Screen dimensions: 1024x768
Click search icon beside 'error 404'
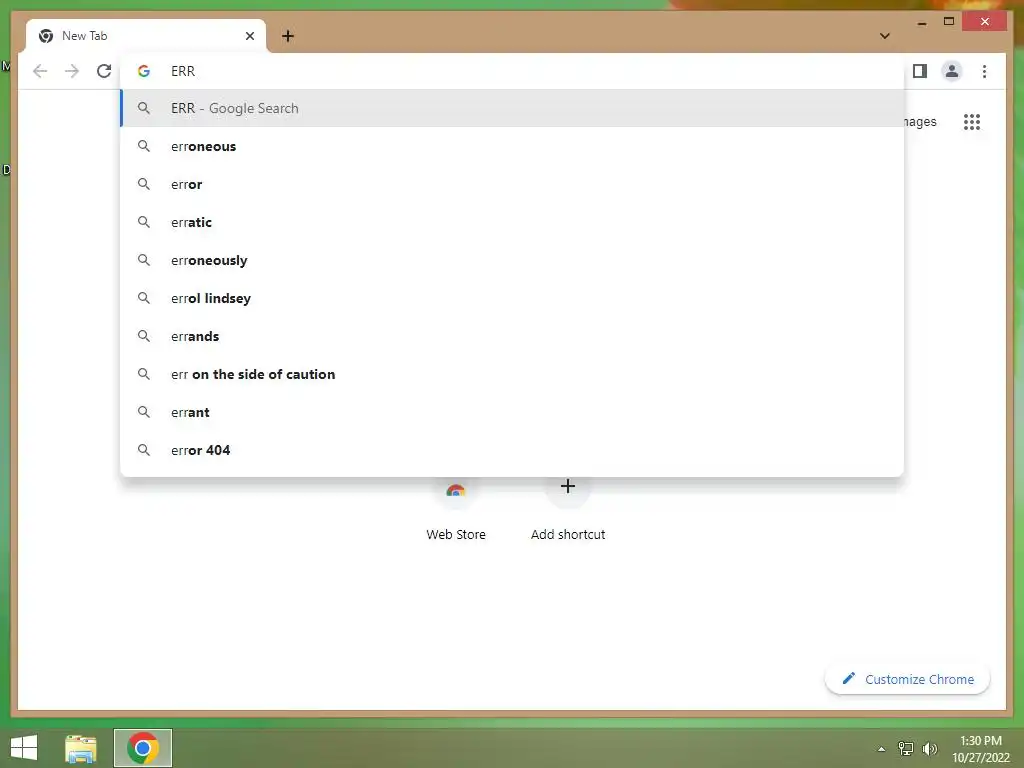pos(144,449)
